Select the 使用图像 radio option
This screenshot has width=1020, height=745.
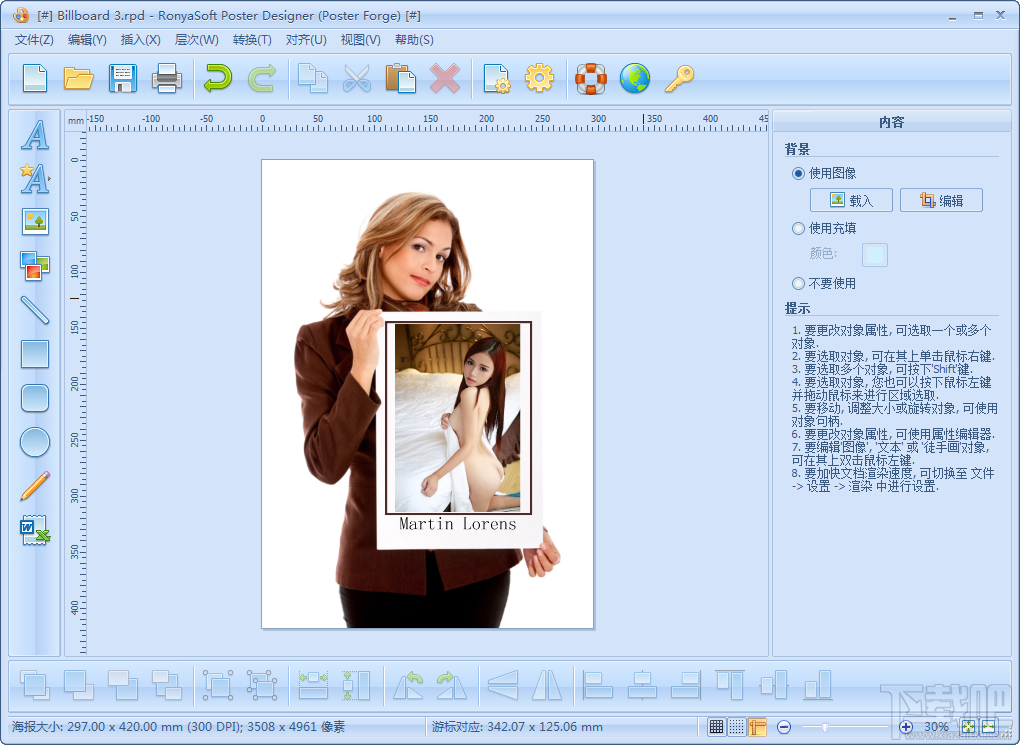tap(798, 173)
